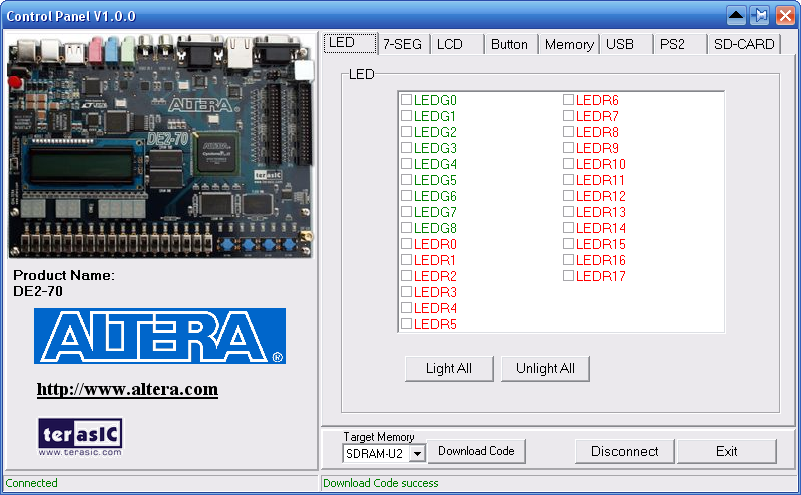Turn on LEDG8
The image size is (801, 495).
(406, 227)
